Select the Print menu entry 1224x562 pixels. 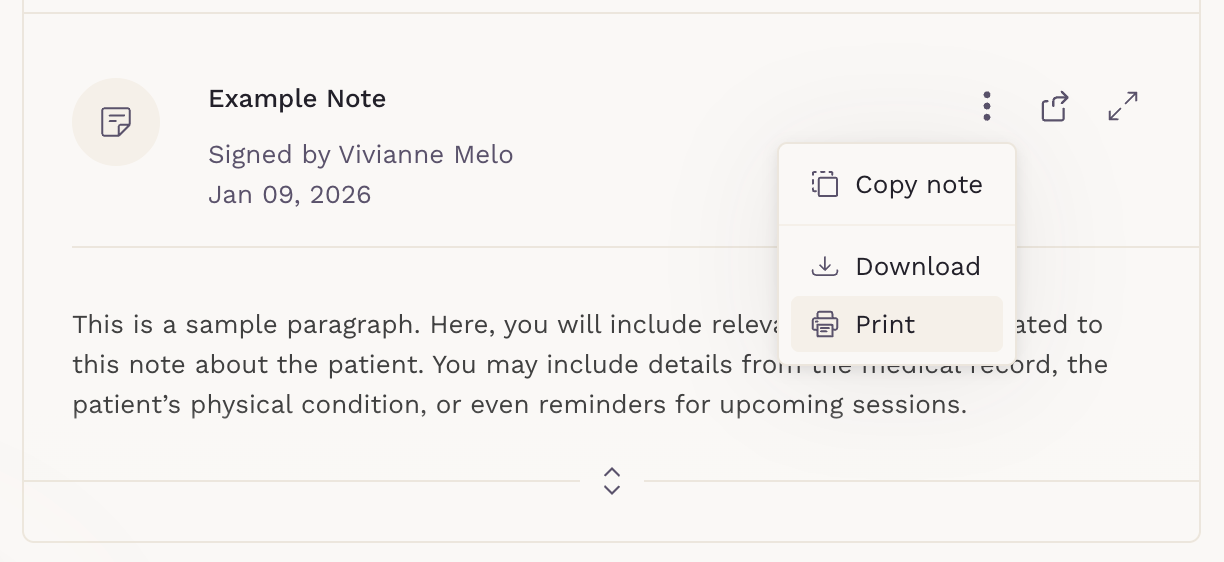pyautogui.click(x=885, y=325)
